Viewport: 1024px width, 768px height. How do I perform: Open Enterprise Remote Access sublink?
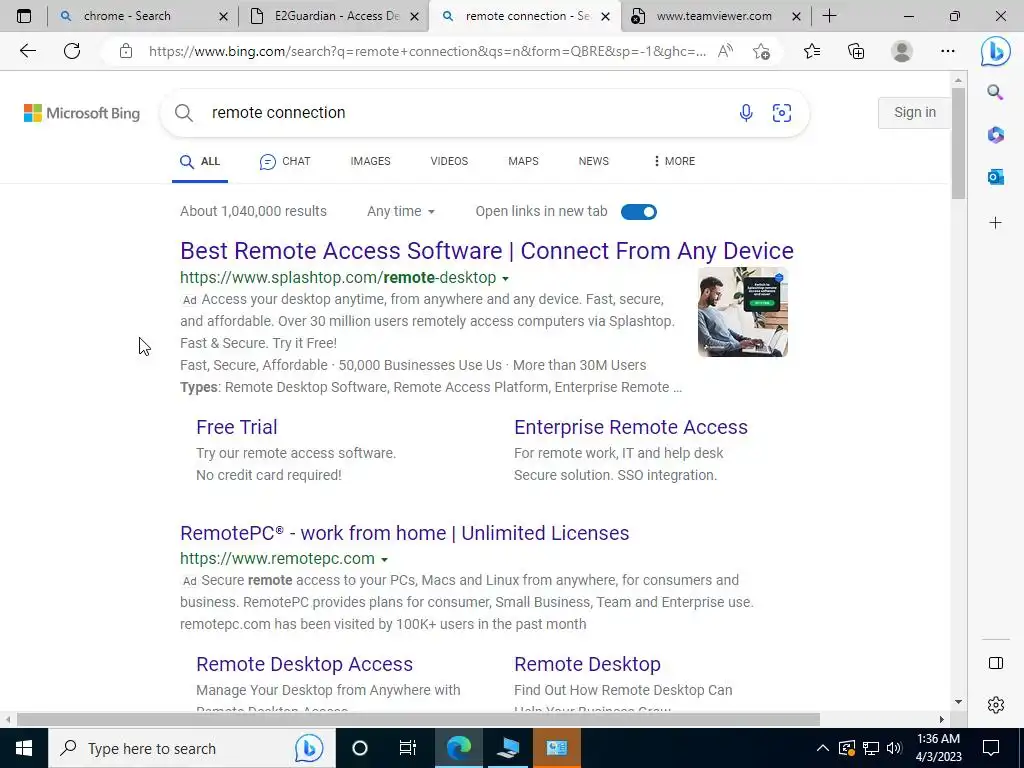click(x=631, y=427)
